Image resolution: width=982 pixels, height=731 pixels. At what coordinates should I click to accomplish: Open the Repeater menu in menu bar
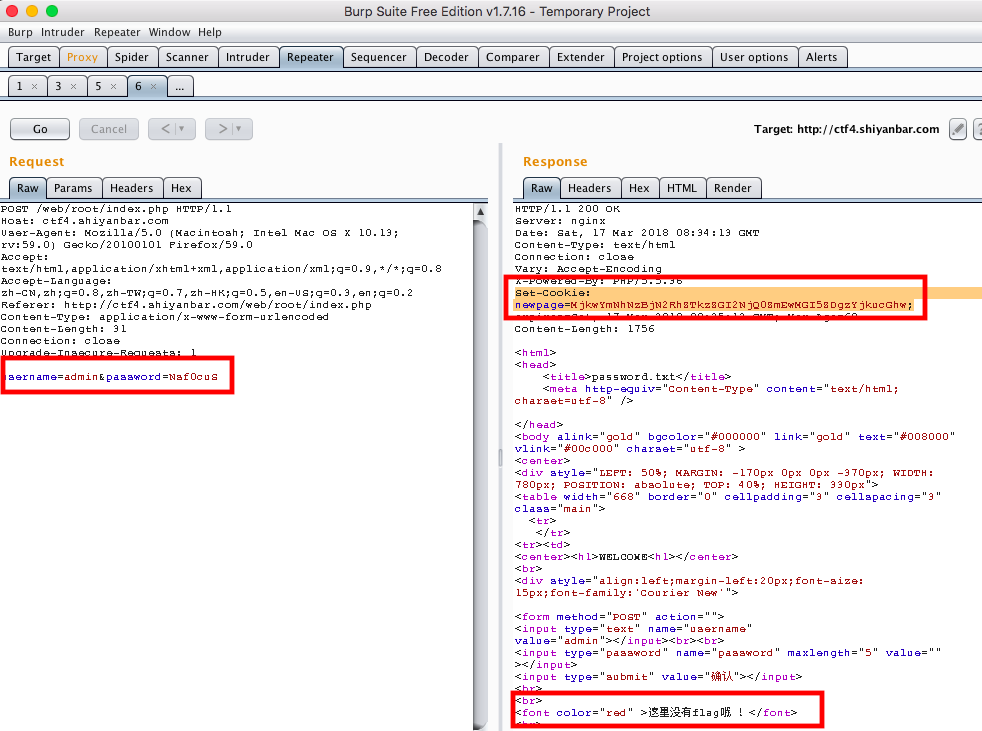(117, 32)
